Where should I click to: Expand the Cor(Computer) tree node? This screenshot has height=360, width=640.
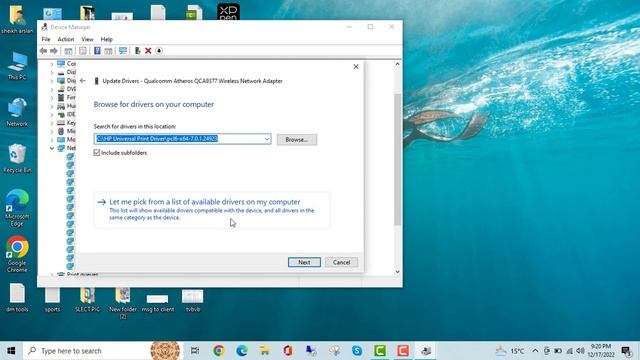click(52, 64)
